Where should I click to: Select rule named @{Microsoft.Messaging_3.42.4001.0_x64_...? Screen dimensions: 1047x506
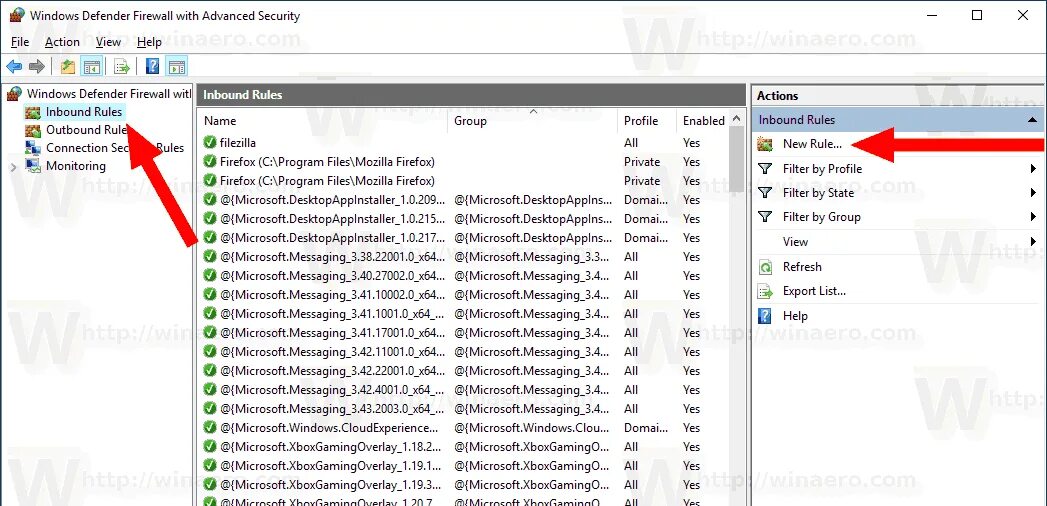333,390
